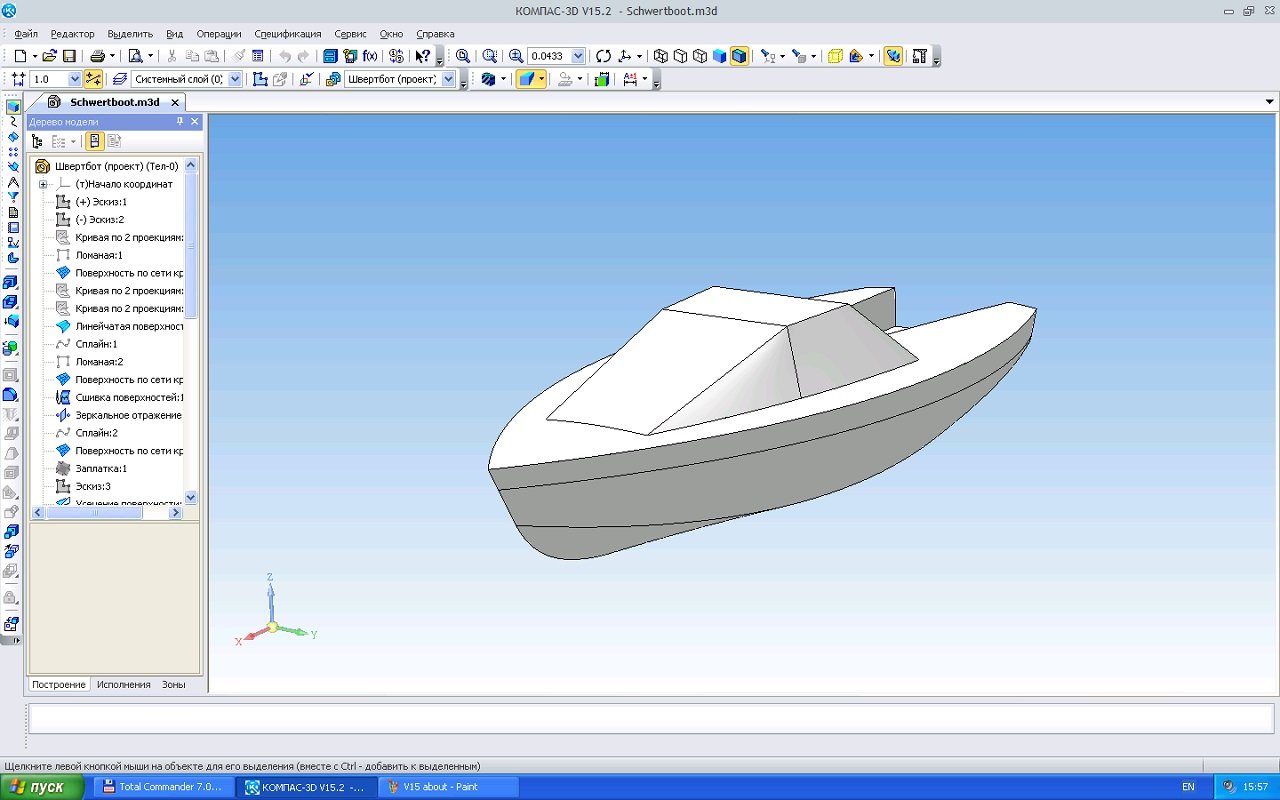Click the print icon

point(98,56)
